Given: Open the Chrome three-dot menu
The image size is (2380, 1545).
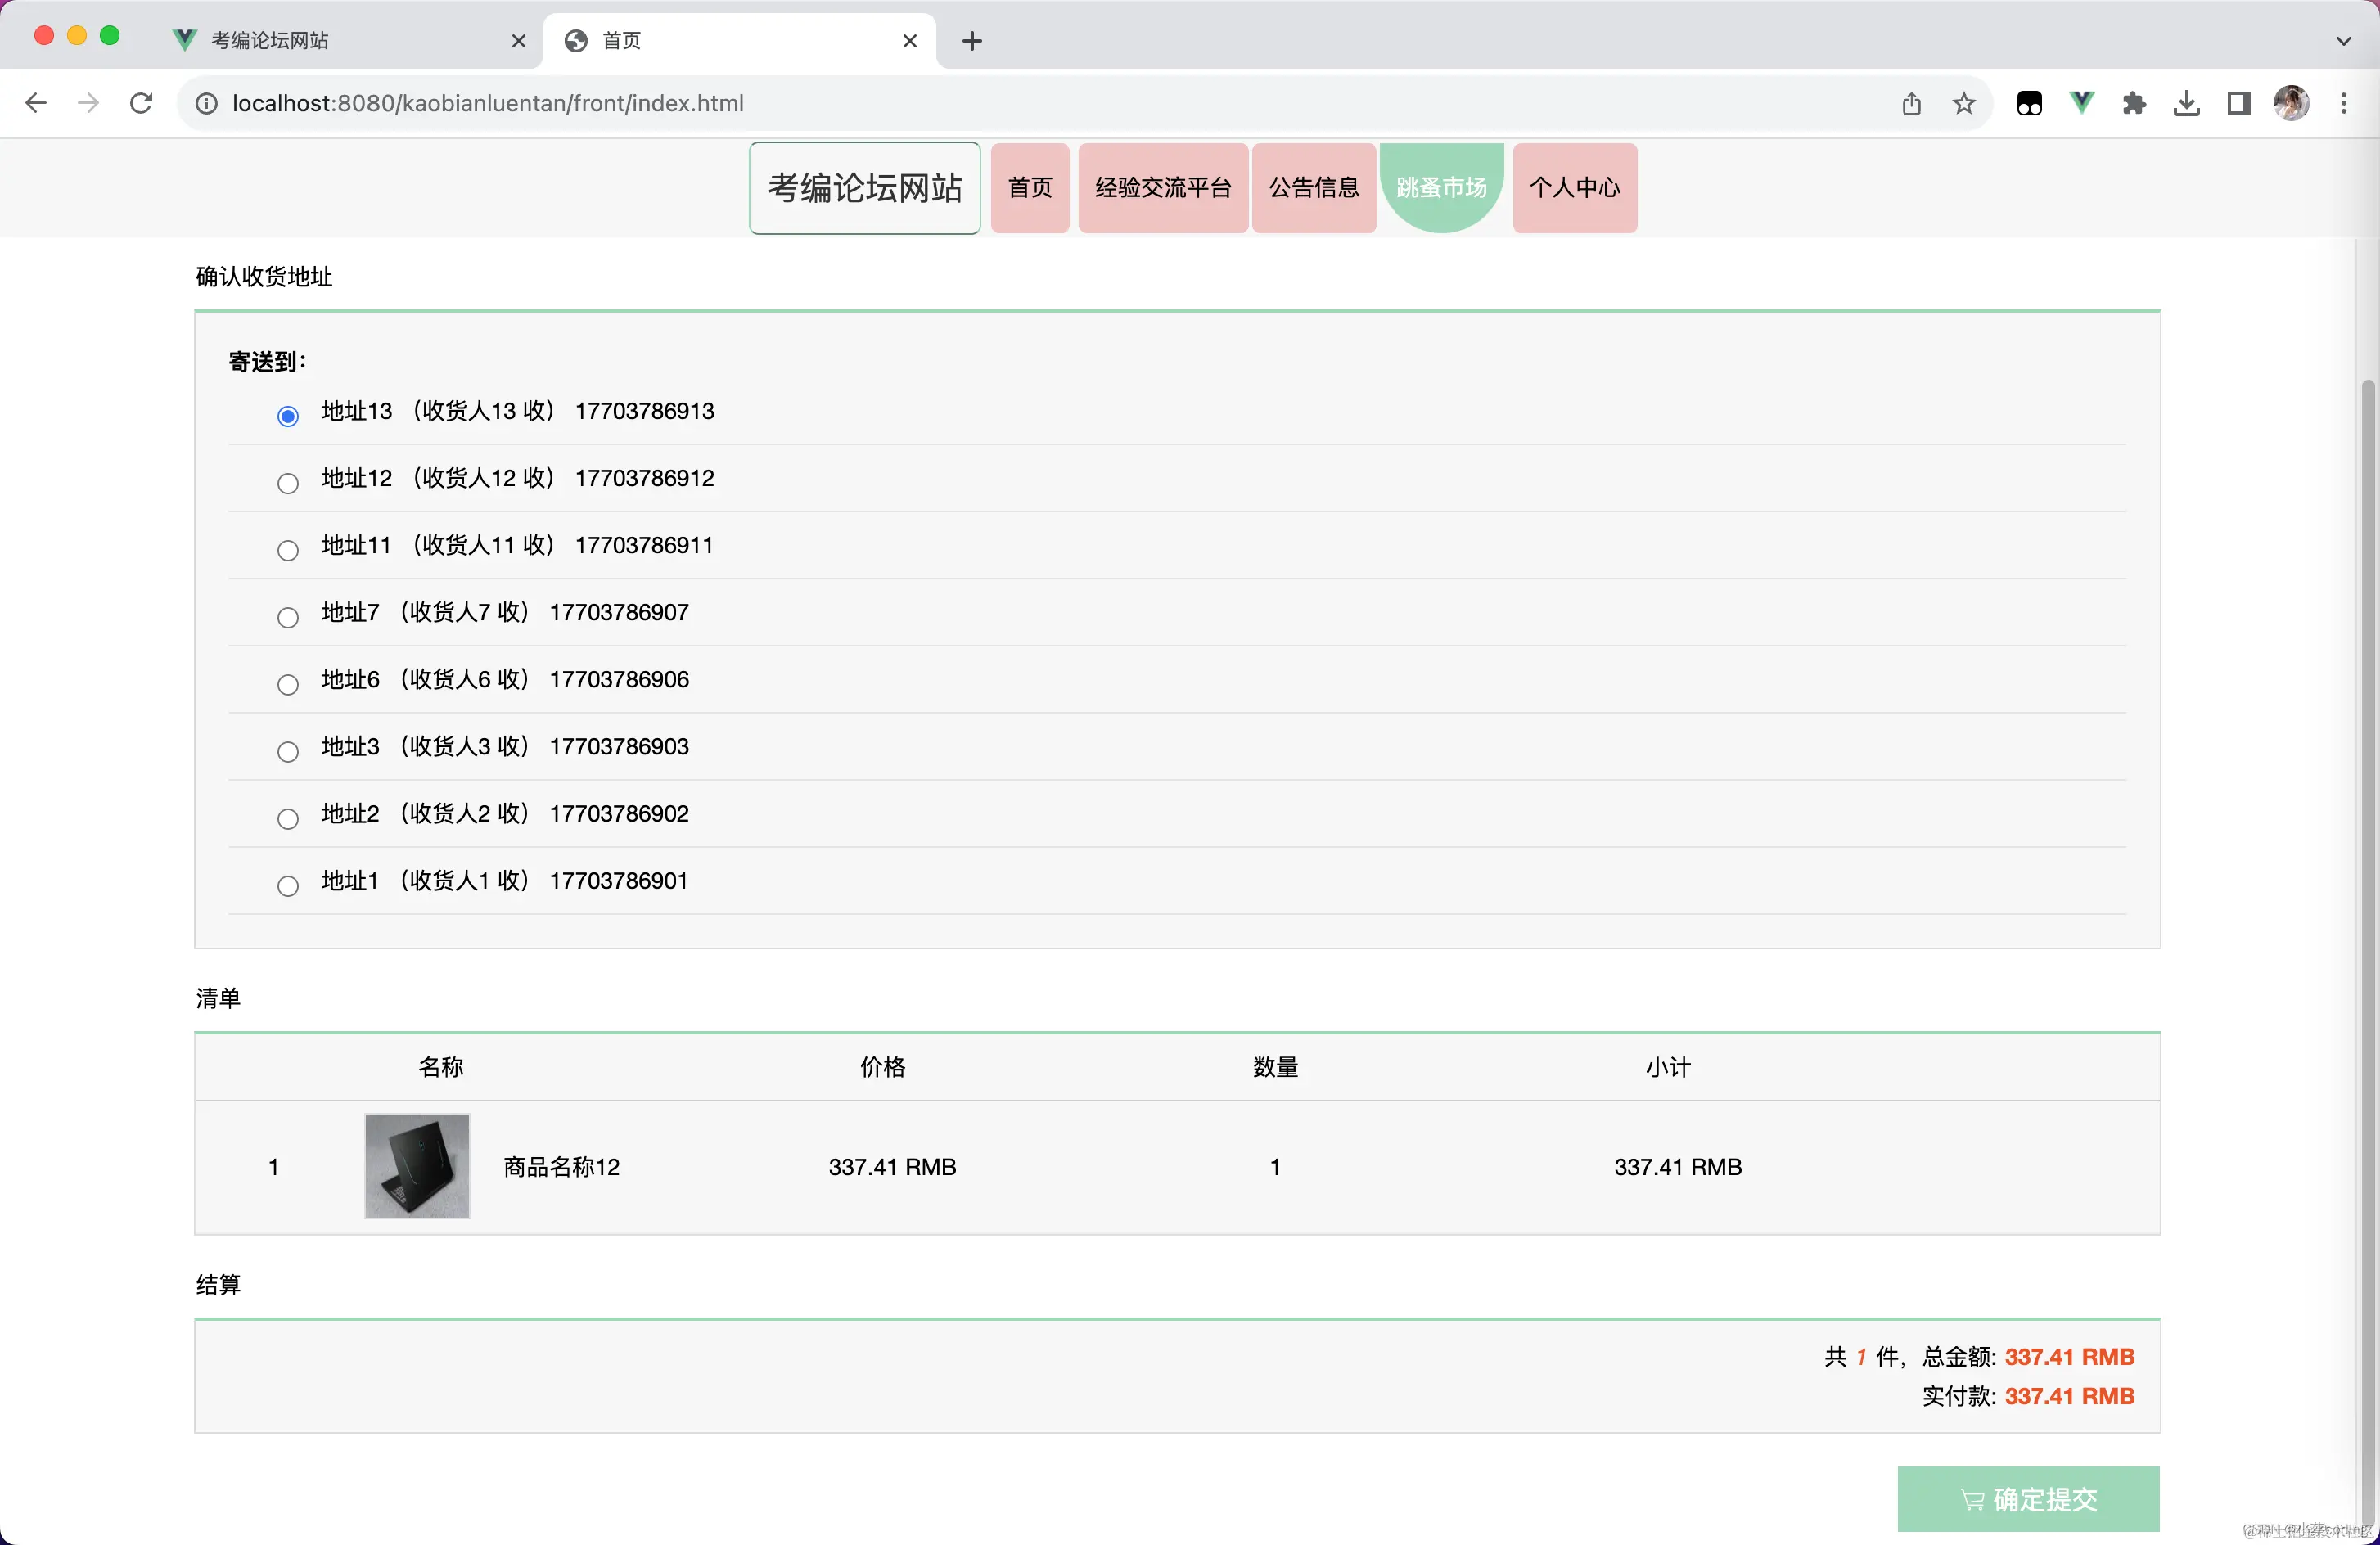Looking at the screenshot, I should [x=2344, y=103].
